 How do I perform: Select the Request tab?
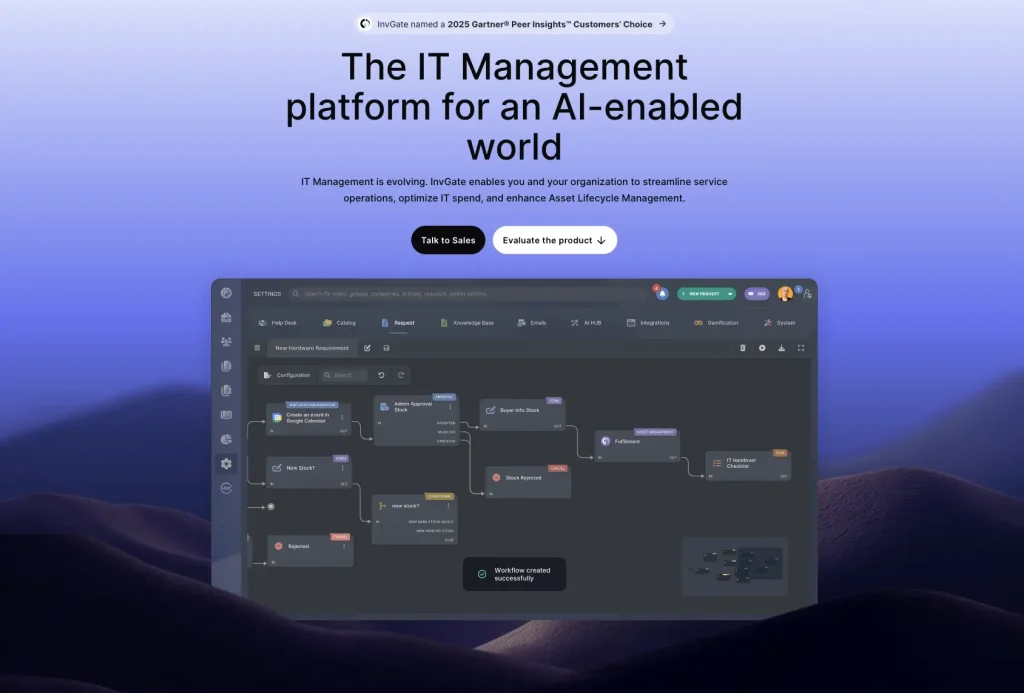(x=398, y=323)
